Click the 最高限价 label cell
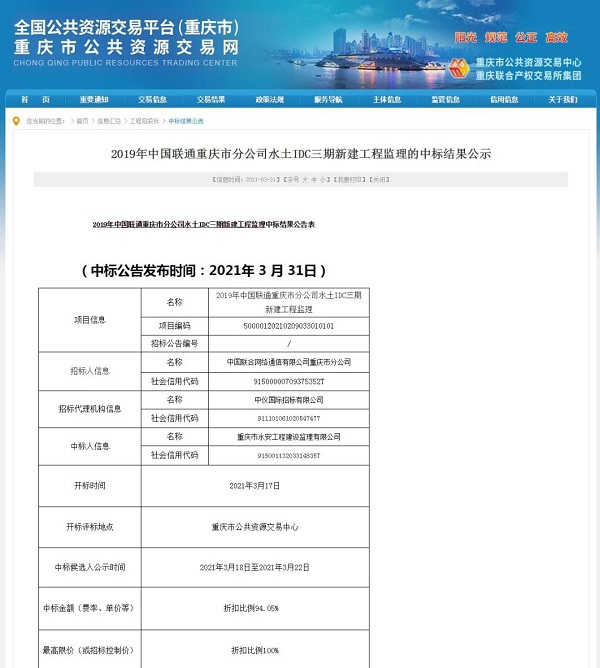Image resolution: width=600 pixels, height=668 pixels. 89,651
